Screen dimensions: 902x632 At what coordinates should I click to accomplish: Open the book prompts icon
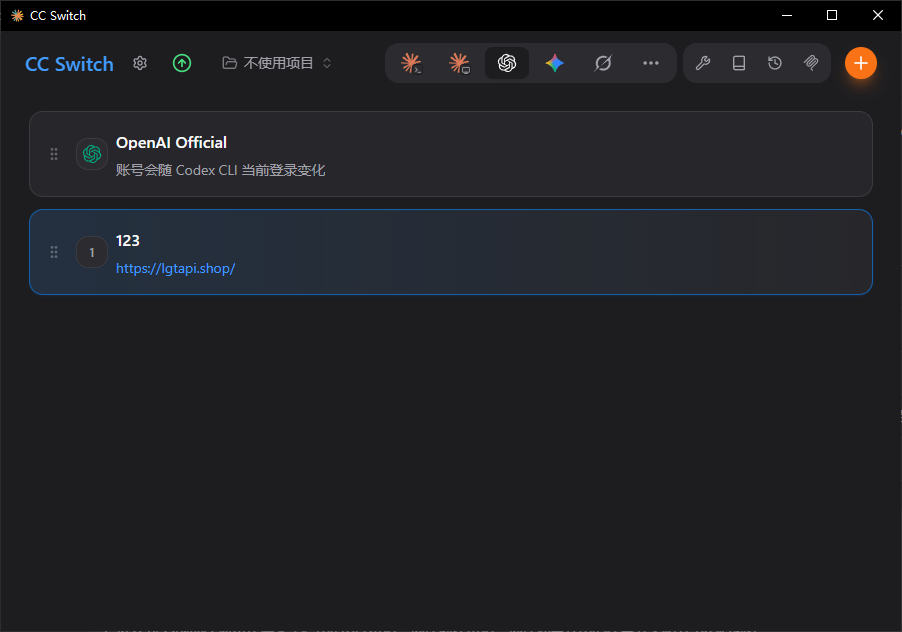point(739,63)
